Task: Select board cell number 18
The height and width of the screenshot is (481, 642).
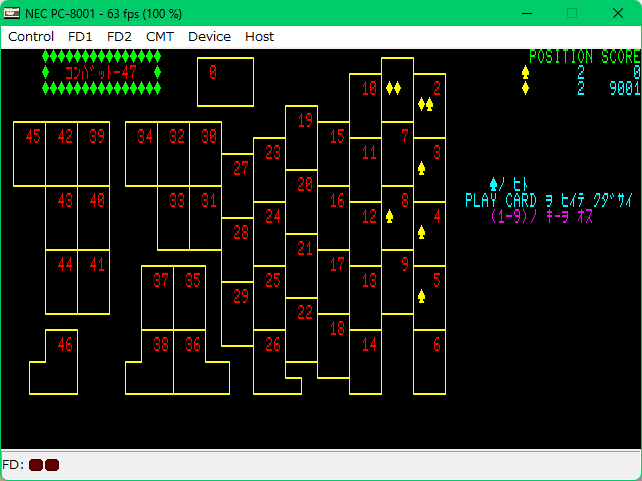Action: click(x=333, y=346)
